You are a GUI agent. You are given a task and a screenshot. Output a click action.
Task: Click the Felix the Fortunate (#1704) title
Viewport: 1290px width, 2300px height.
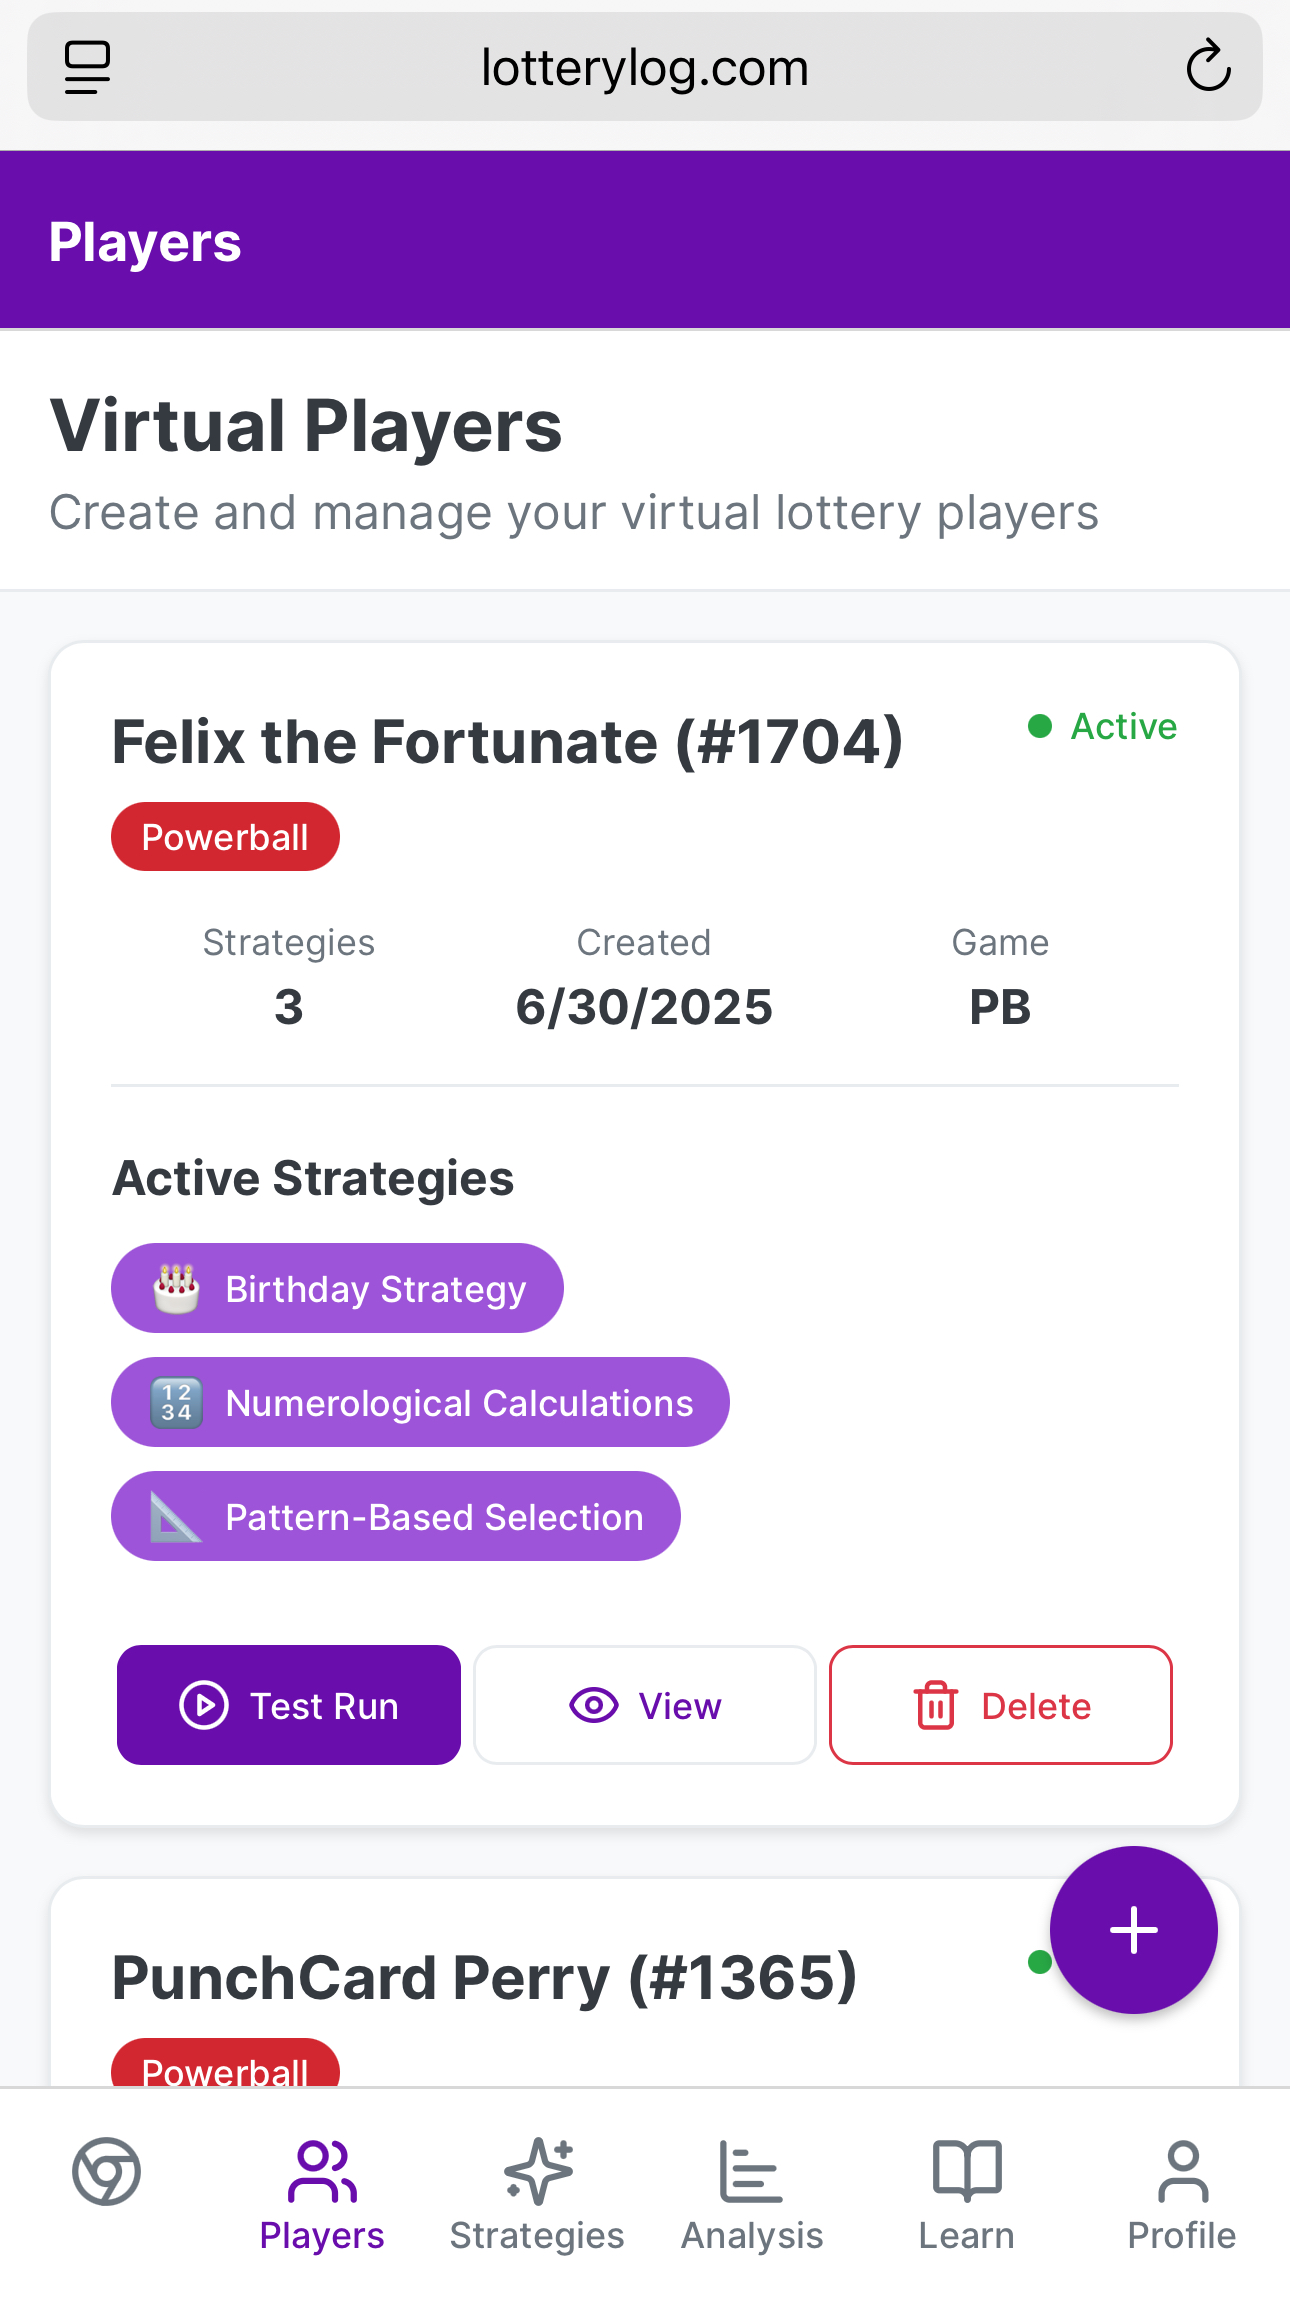pyautogui.click(x=507, y=742)
